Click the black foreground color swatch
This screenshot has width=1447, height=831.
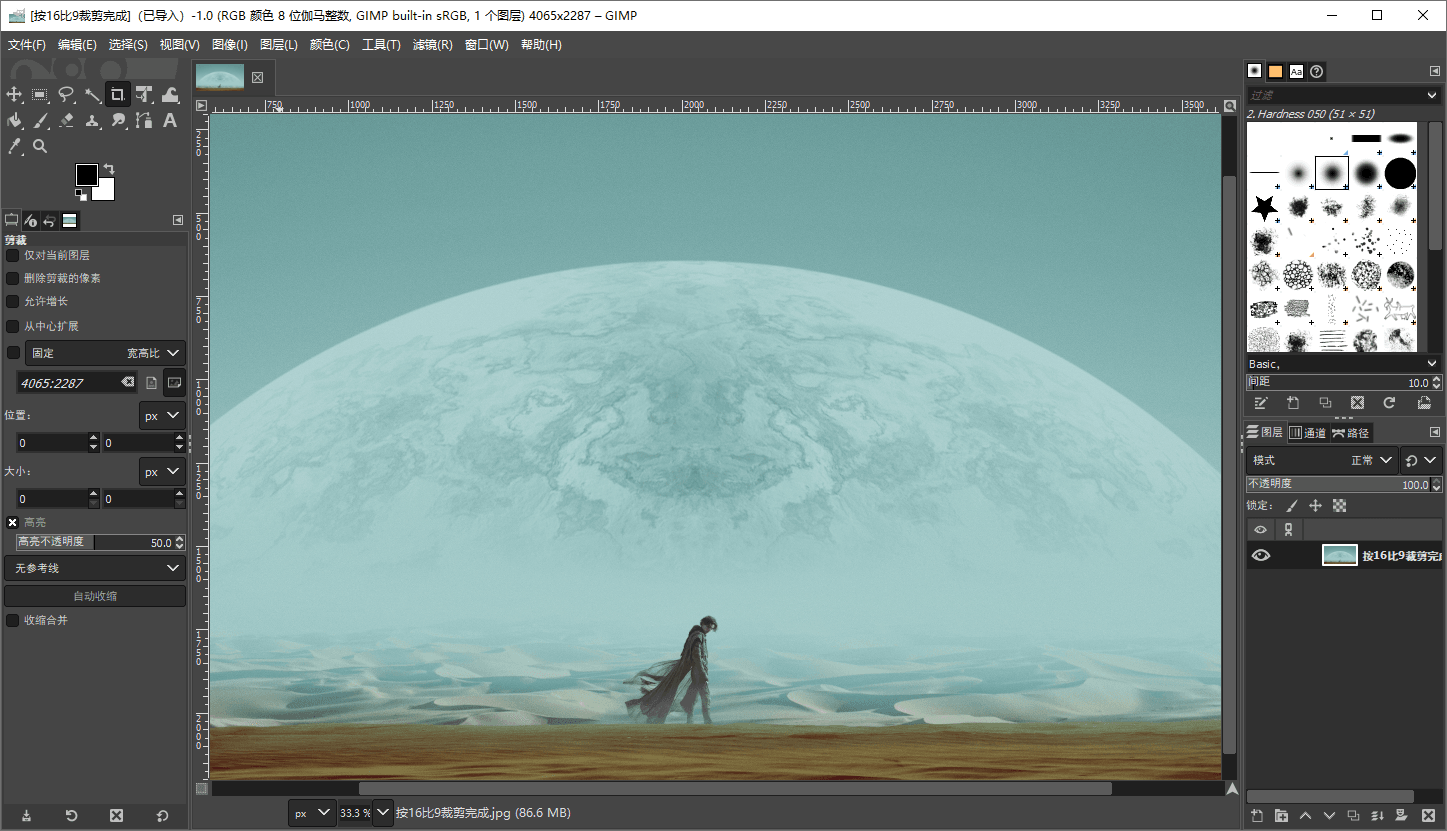point(87,175)
